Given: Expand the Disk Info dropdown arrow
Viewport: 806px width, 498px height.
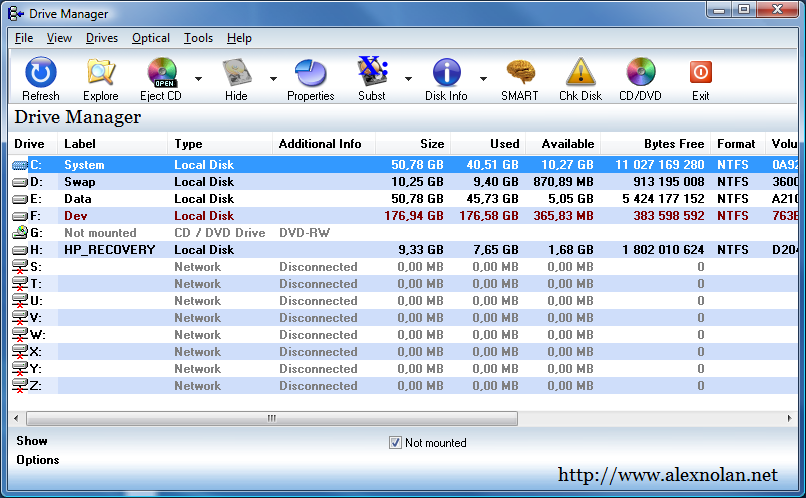Looking at the screenshot, I should click(483, 79).
